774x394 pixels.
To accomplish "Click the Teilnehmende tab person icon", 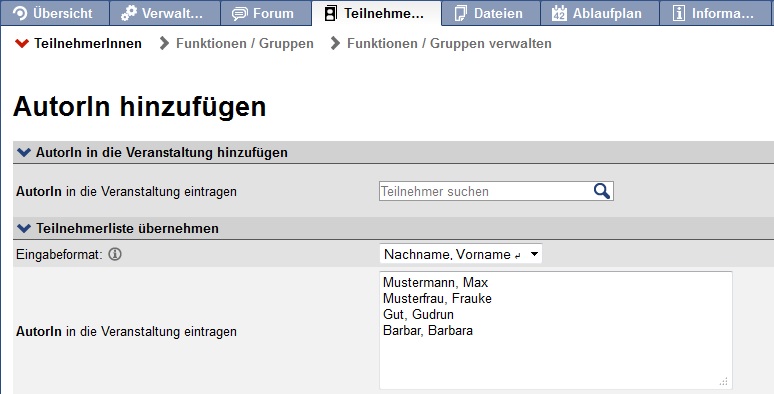I will (x=331, y=13).
